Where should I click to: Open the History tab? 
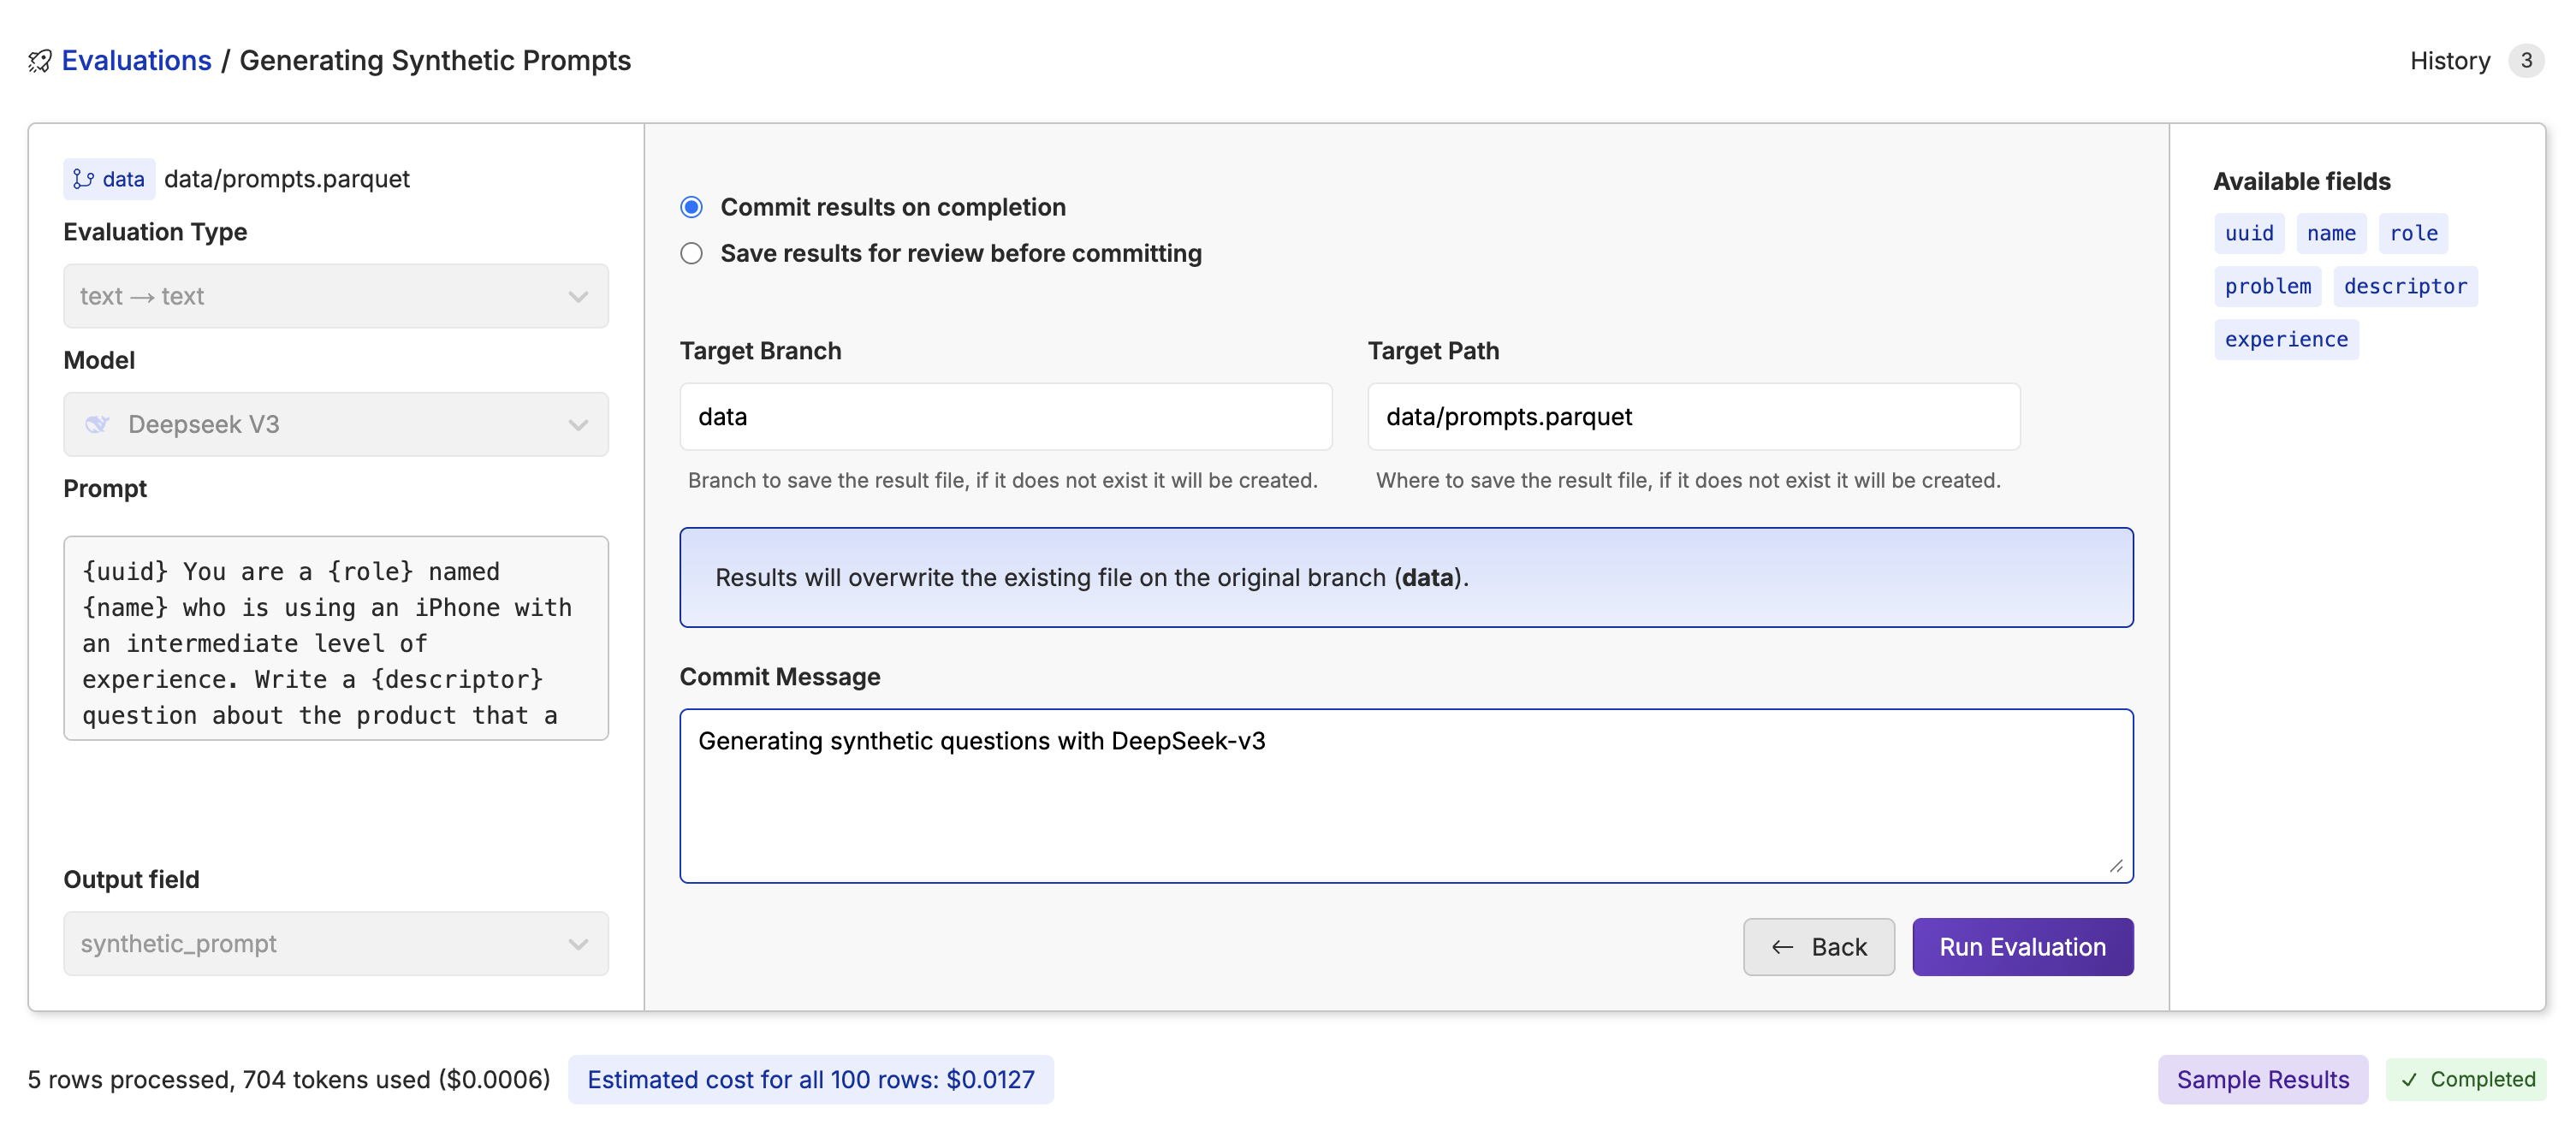click(2449, 61)
